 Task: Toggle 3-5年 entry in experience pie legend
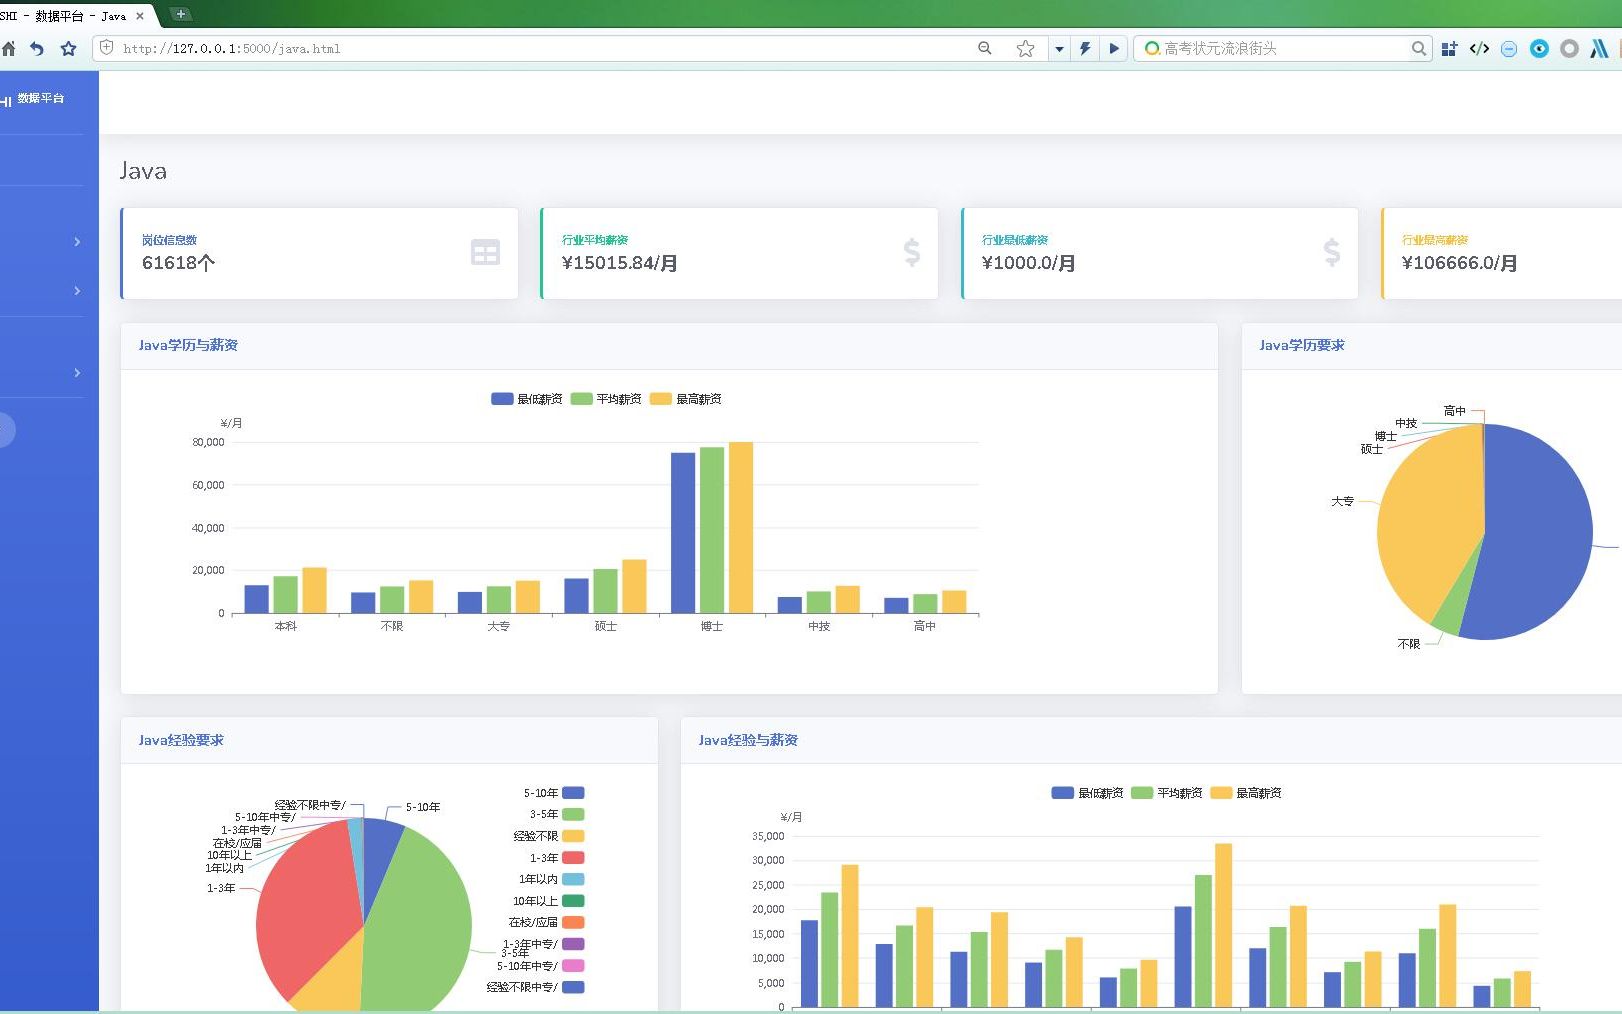[557, 815]
